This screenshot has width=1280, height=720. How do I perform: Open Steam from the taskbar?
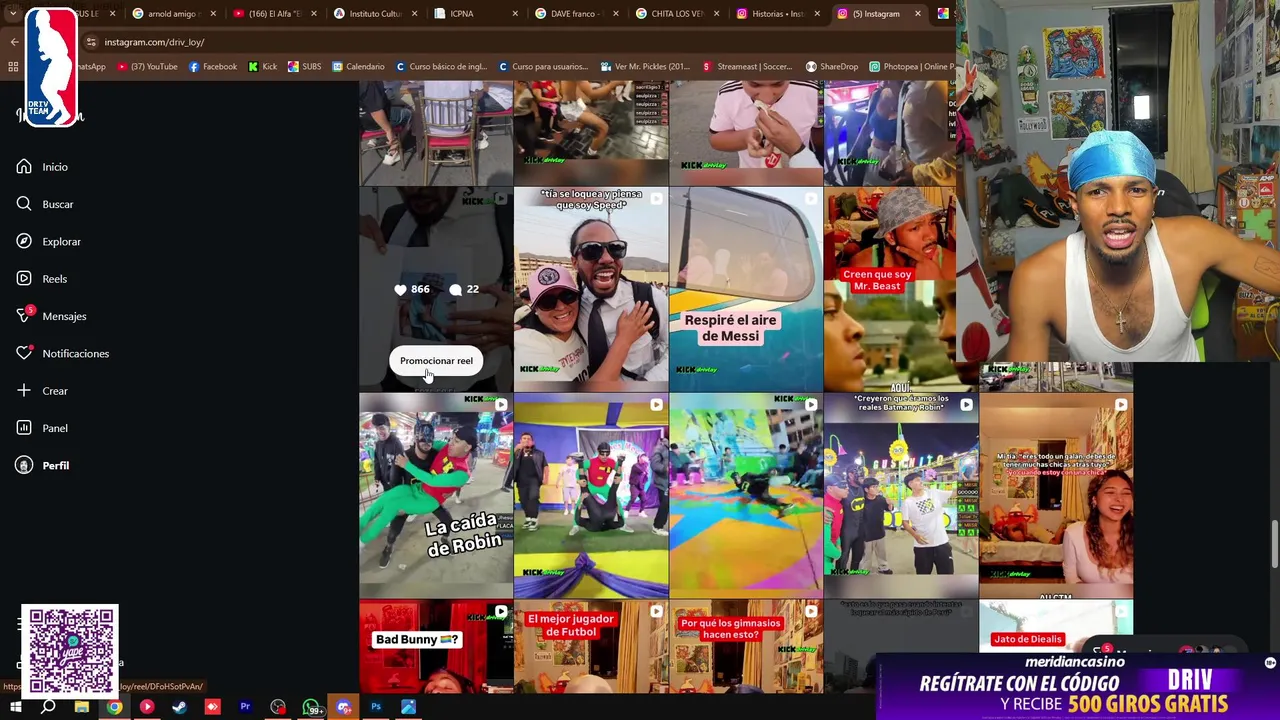(180, 707)
